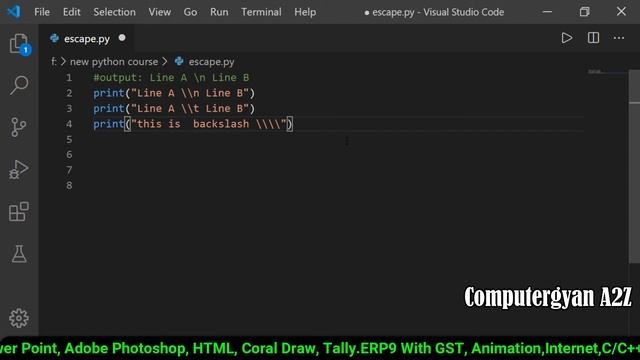Split the editor to the right
Viewport: 640px width, 360px height.
593,38
